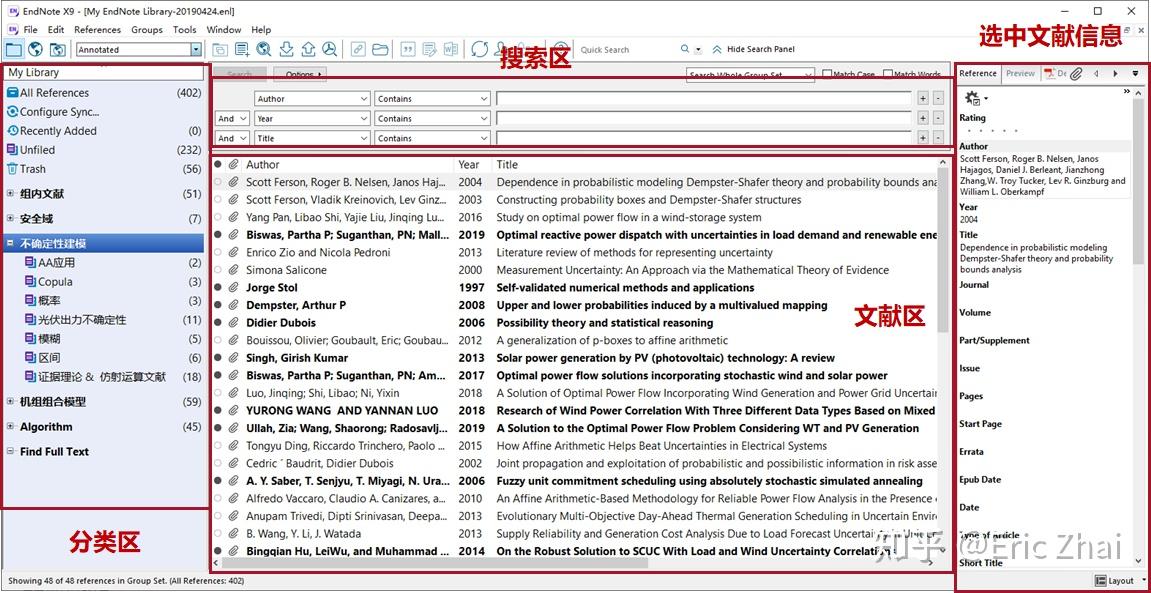Enable the Match Words checkbox
The height and width of the screenshot is (593, 1151).
(887, 74)
